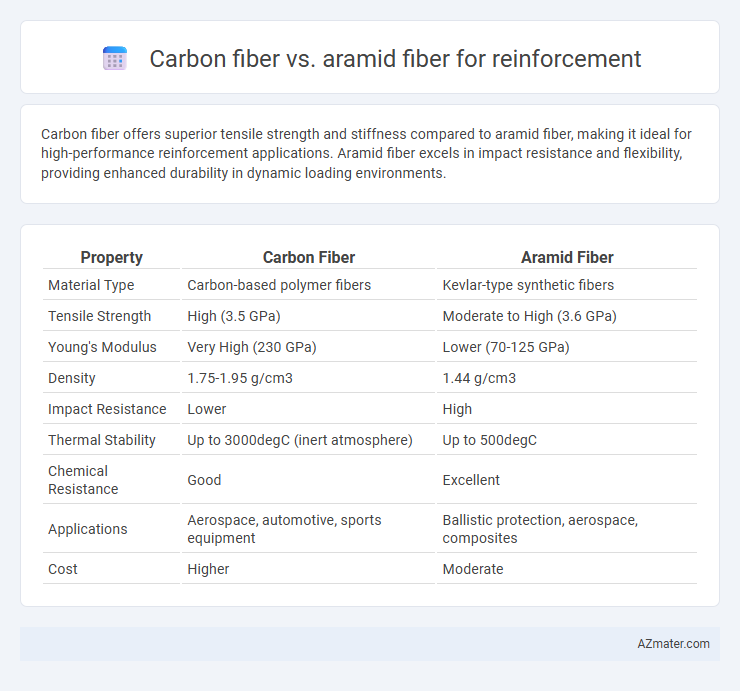Click the 'Carbon-based polymer fibers' cell

click(x=279, y=285)
